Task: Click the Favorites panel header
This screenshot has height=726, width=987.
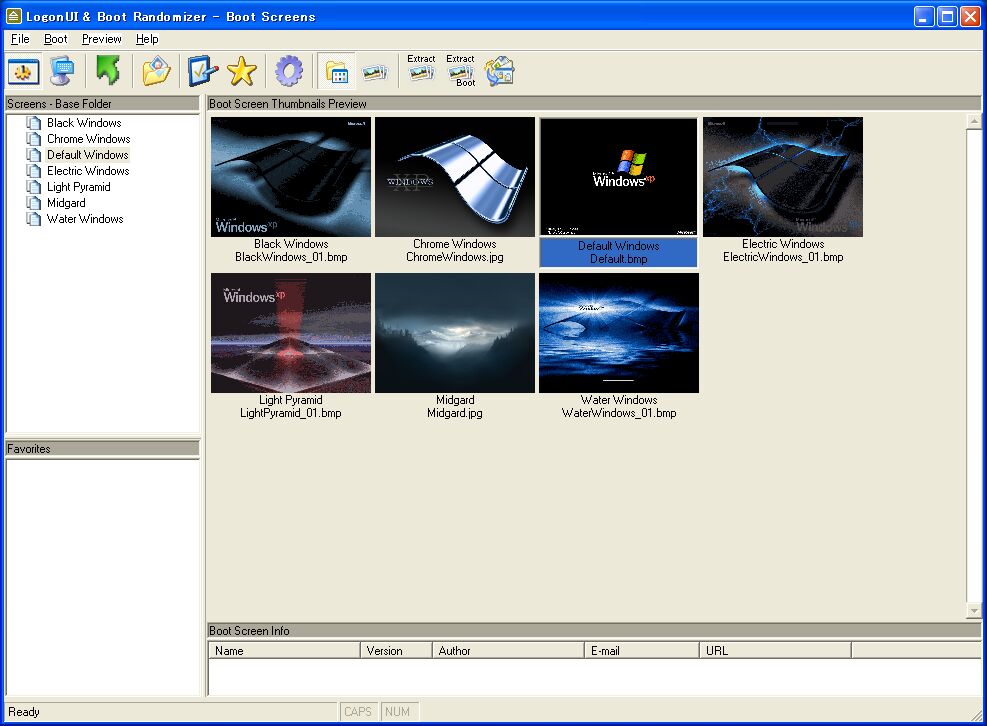Action: [x=102, y=448]
